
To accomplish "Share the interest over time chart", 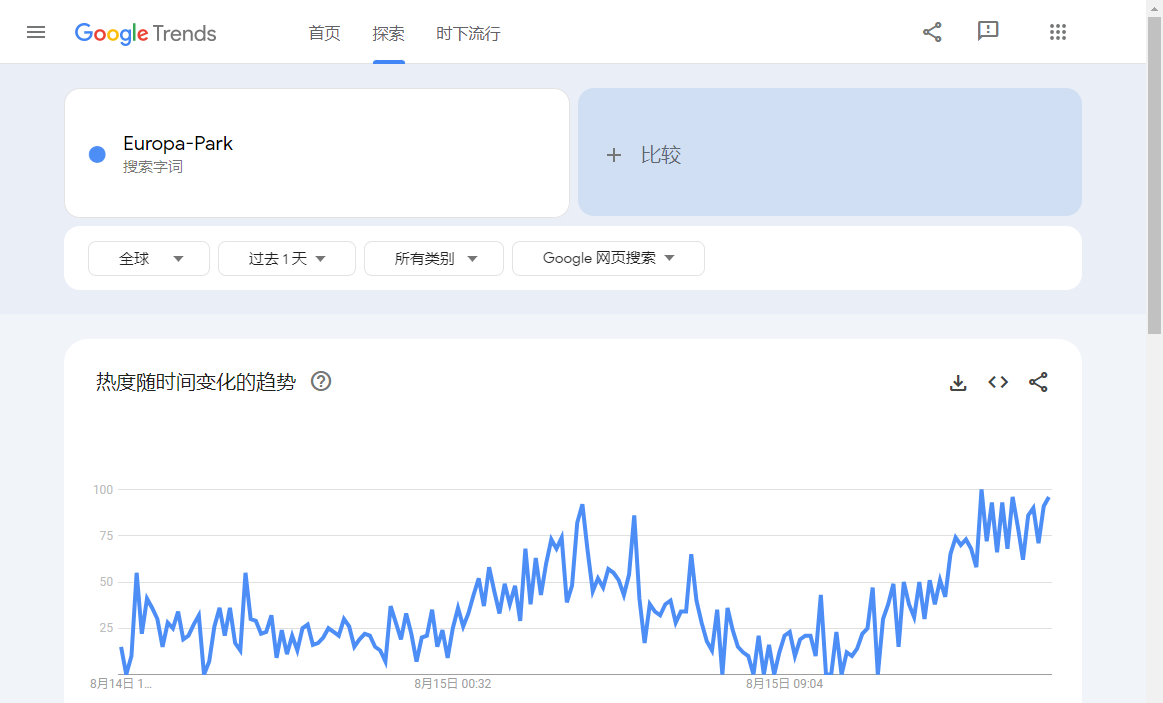I will (1038, 382).
